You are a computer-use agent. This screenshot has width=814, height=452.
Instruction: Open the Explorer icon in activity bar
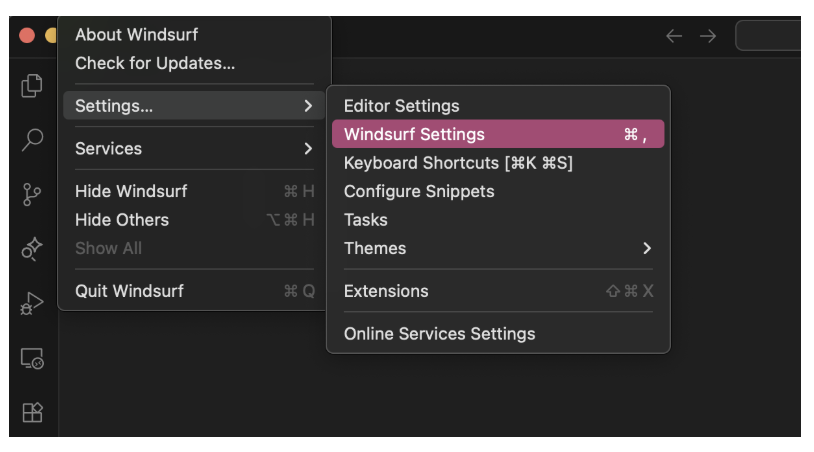[x=32, y=87]
